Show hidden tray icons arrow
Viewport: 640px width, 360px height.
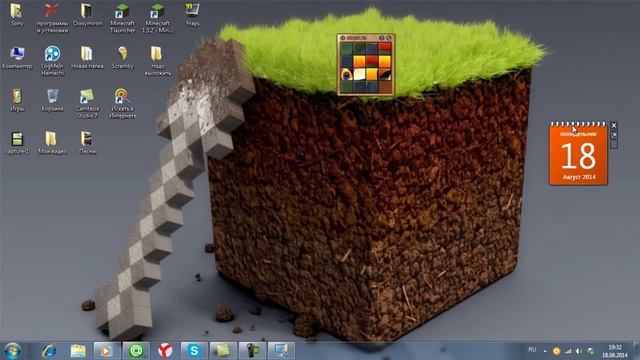click(x=545, y=351)
